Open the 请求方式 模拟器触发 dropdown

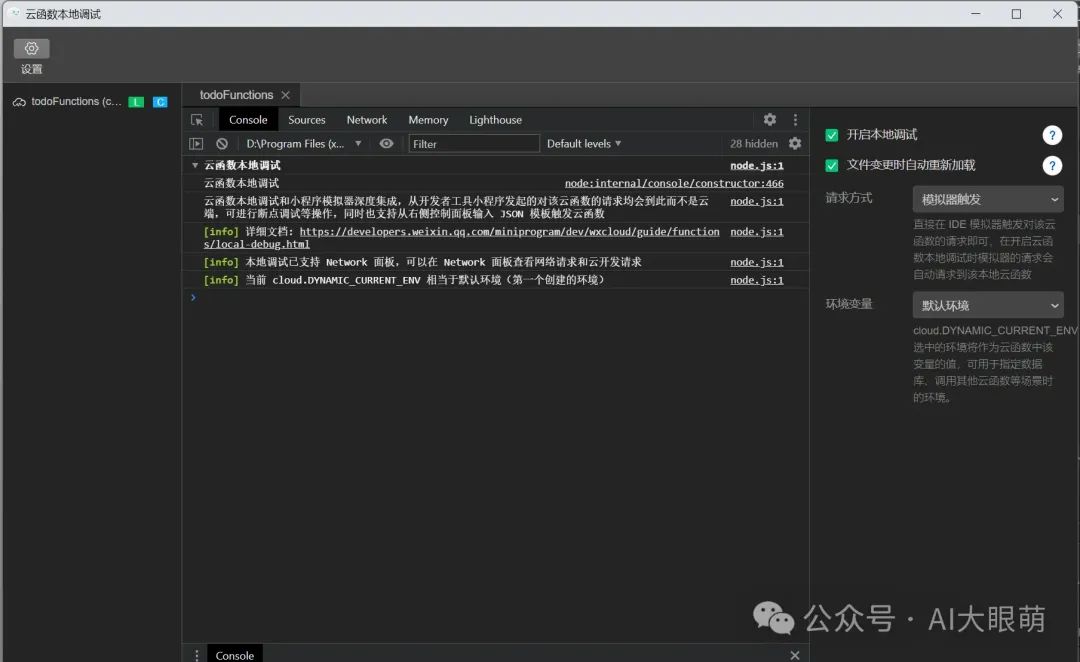click(x=988, y=199)
